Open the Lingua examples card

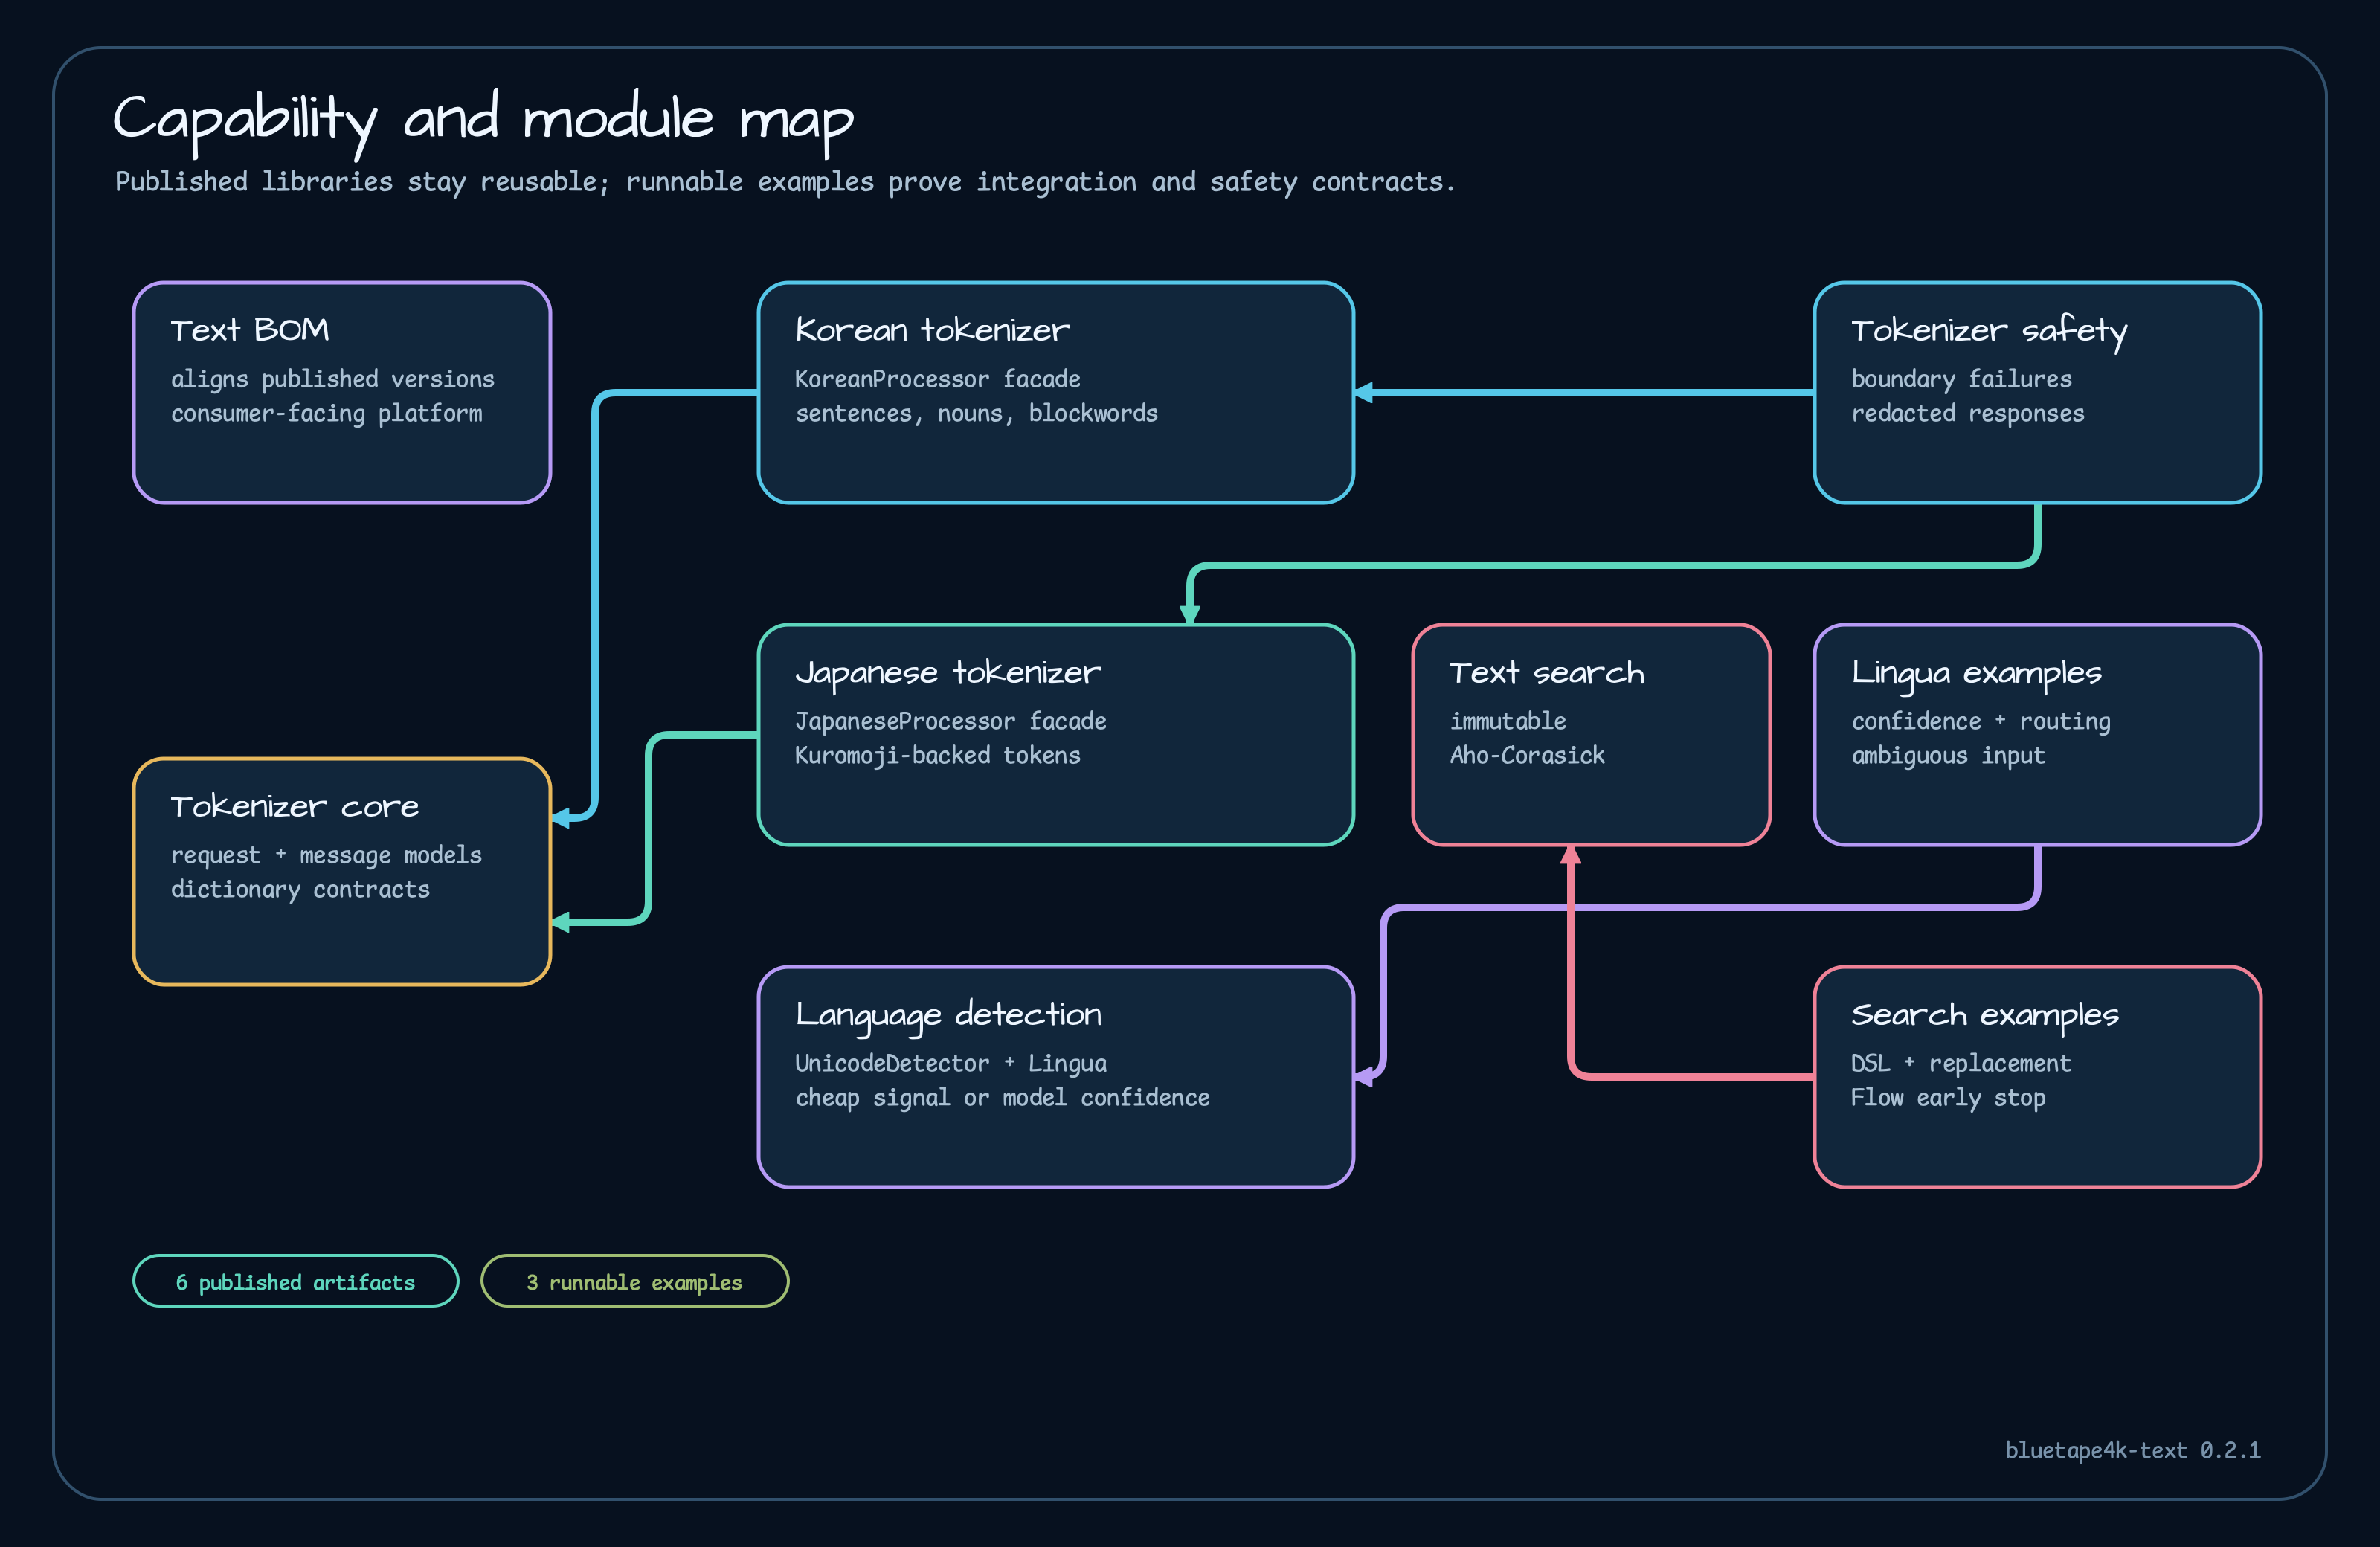(2037, 735)
